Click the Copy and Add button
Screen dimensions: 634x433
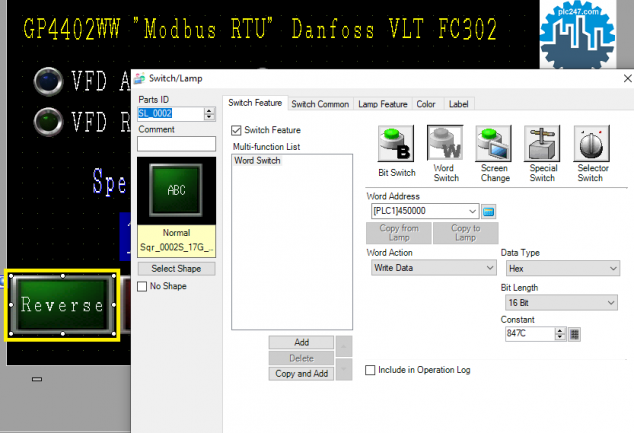[301, 374]
